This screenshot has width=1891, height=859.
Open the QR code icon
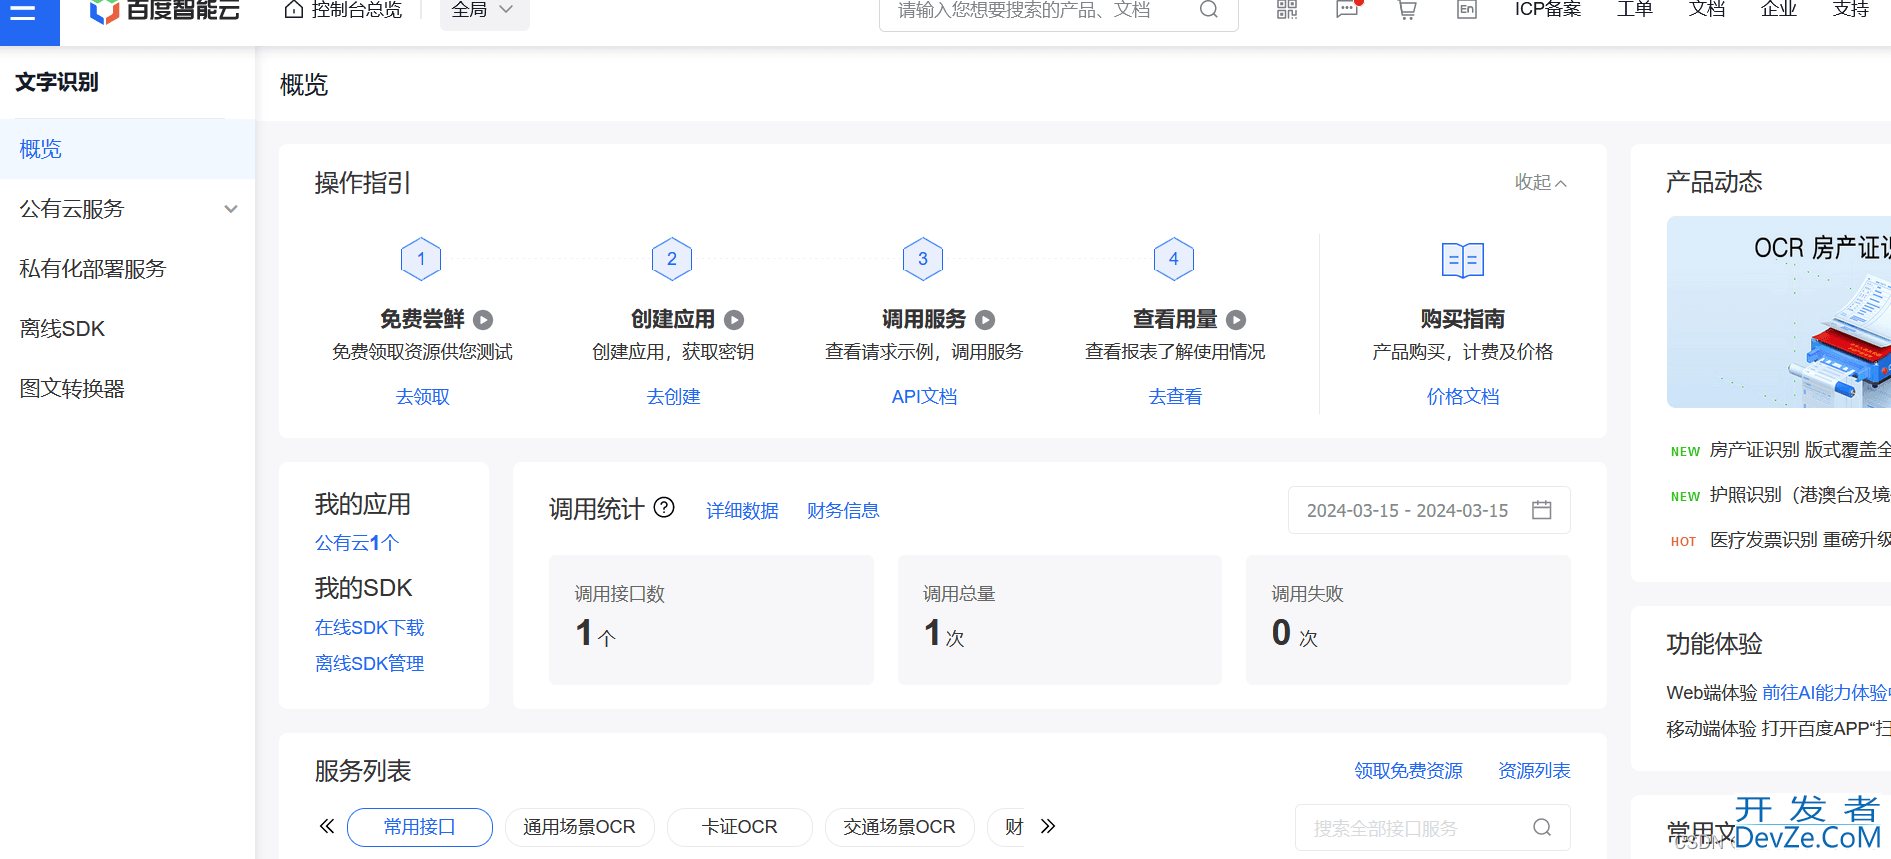click(1287, 10)
